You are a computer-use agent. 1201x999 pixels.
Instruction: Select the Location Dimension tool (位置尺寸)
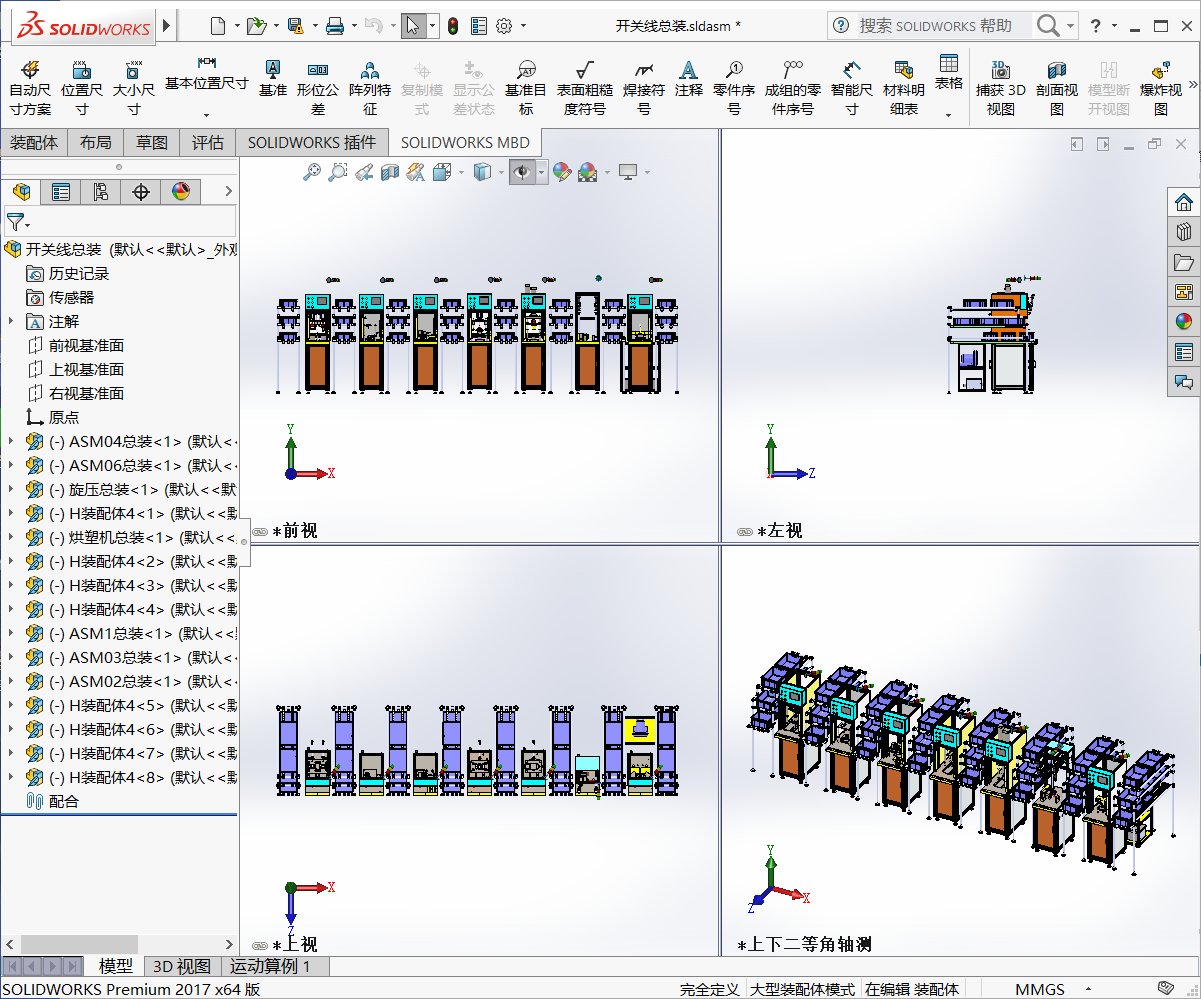click(81, 87)
